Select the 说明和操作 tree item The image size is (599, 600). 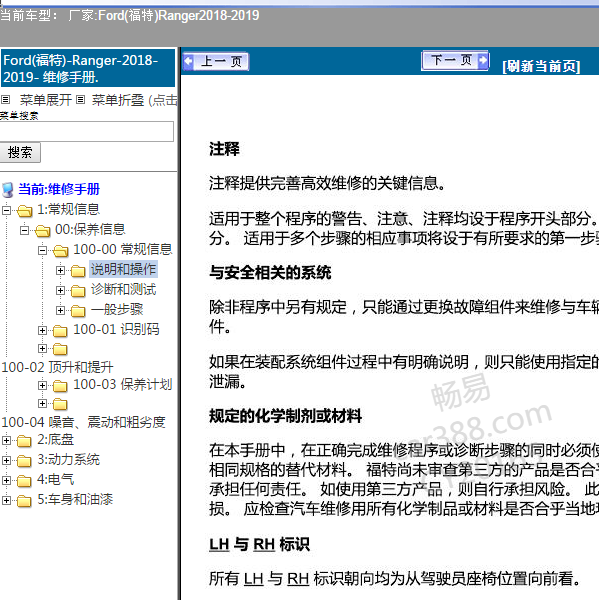123,269
